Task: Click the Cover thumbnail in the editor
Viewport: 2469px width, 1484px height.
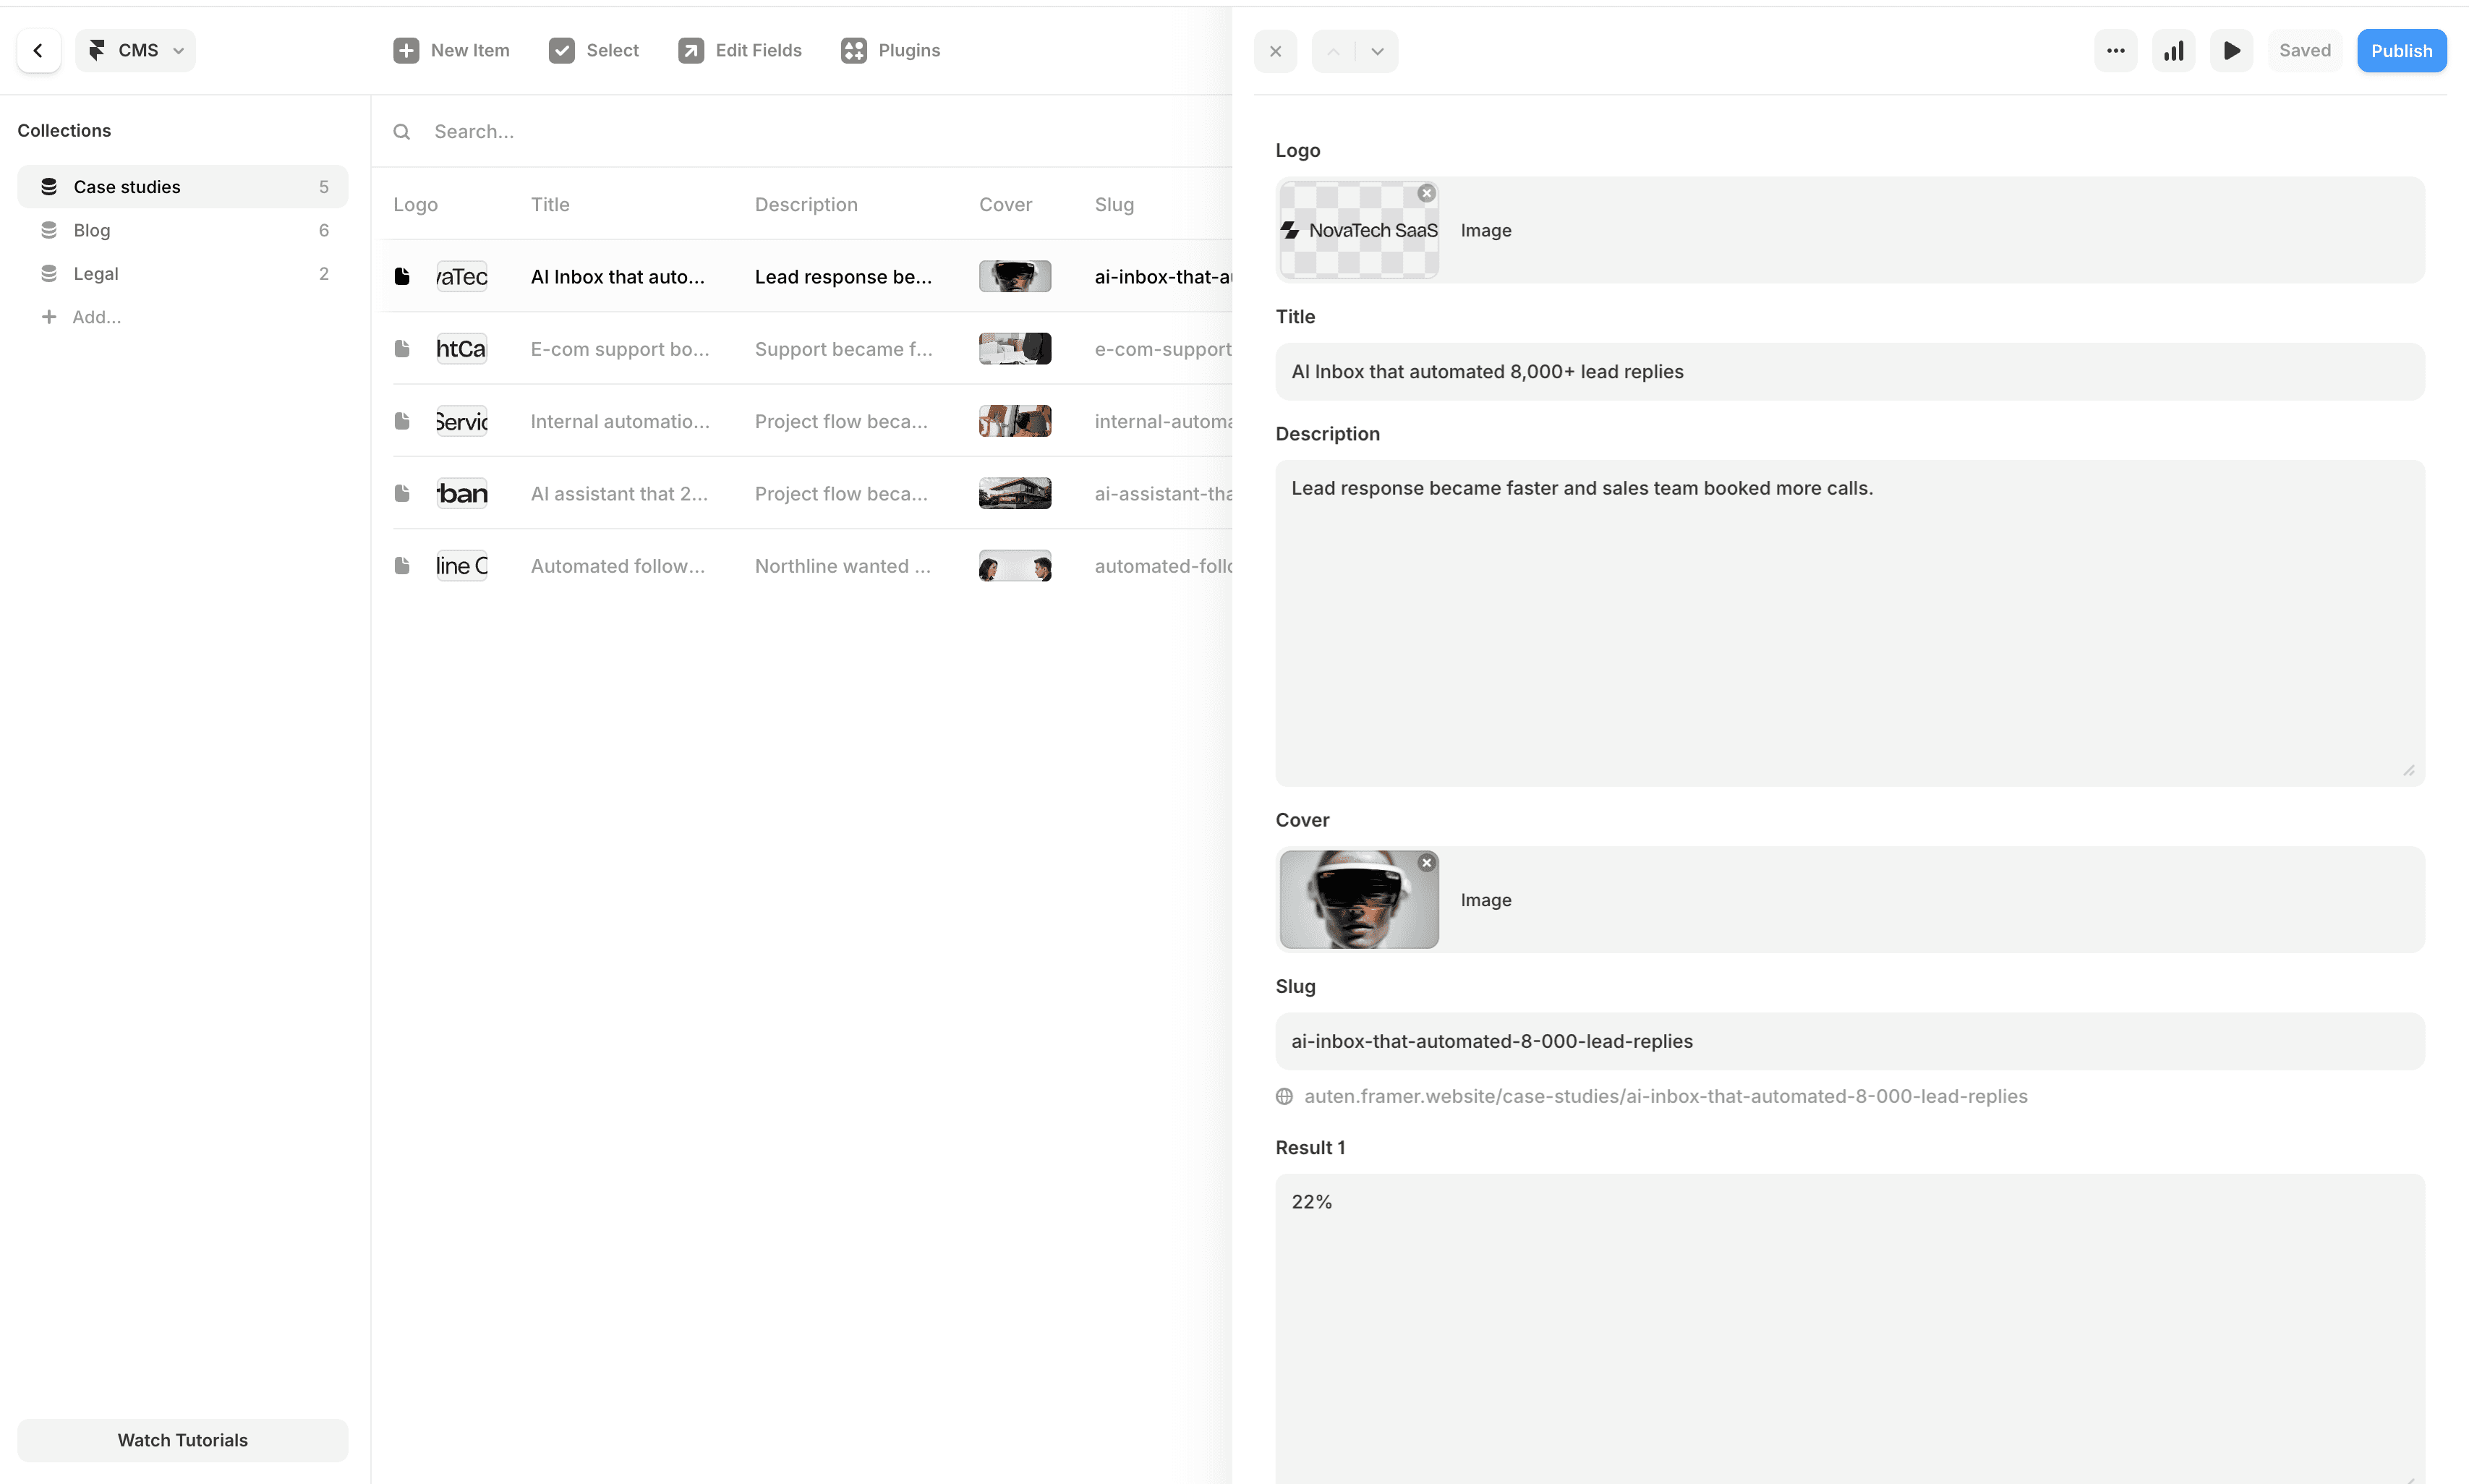Action: pyautogui.click(x=1358, y=900)
